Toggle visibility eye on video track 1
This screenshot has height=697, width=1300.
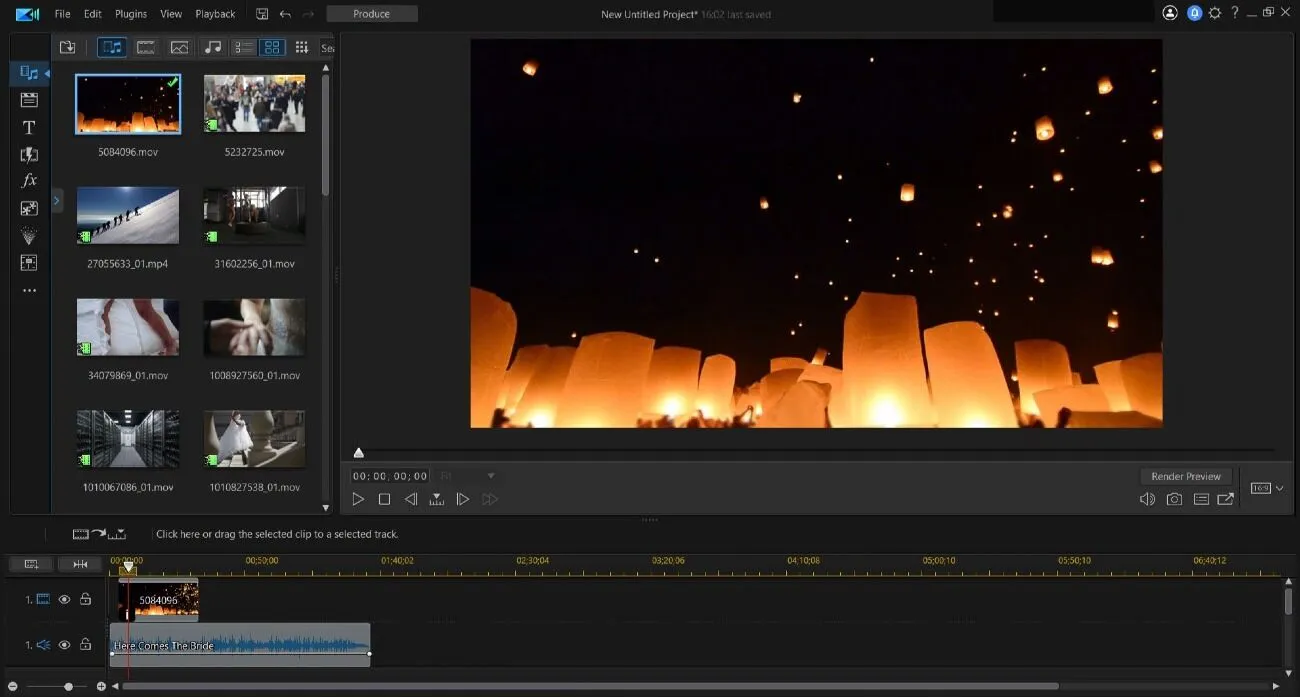pos(65,599)
